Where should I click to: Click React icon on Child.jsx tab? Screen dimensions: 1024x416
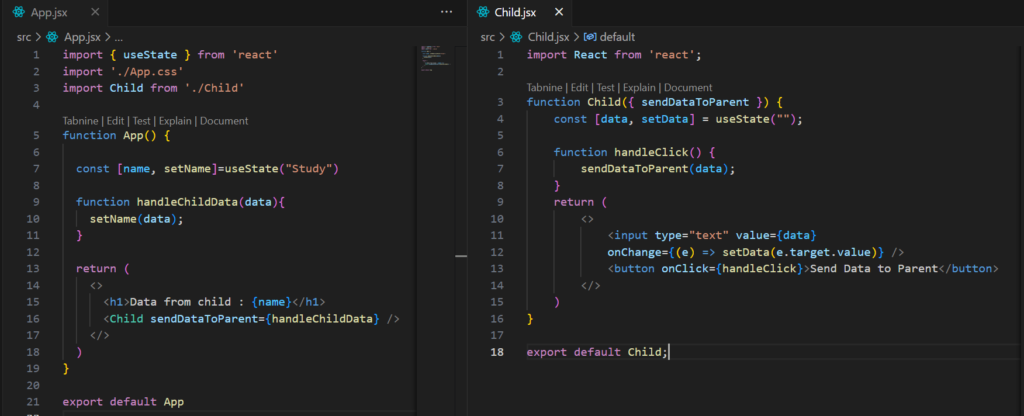[483, 12]
